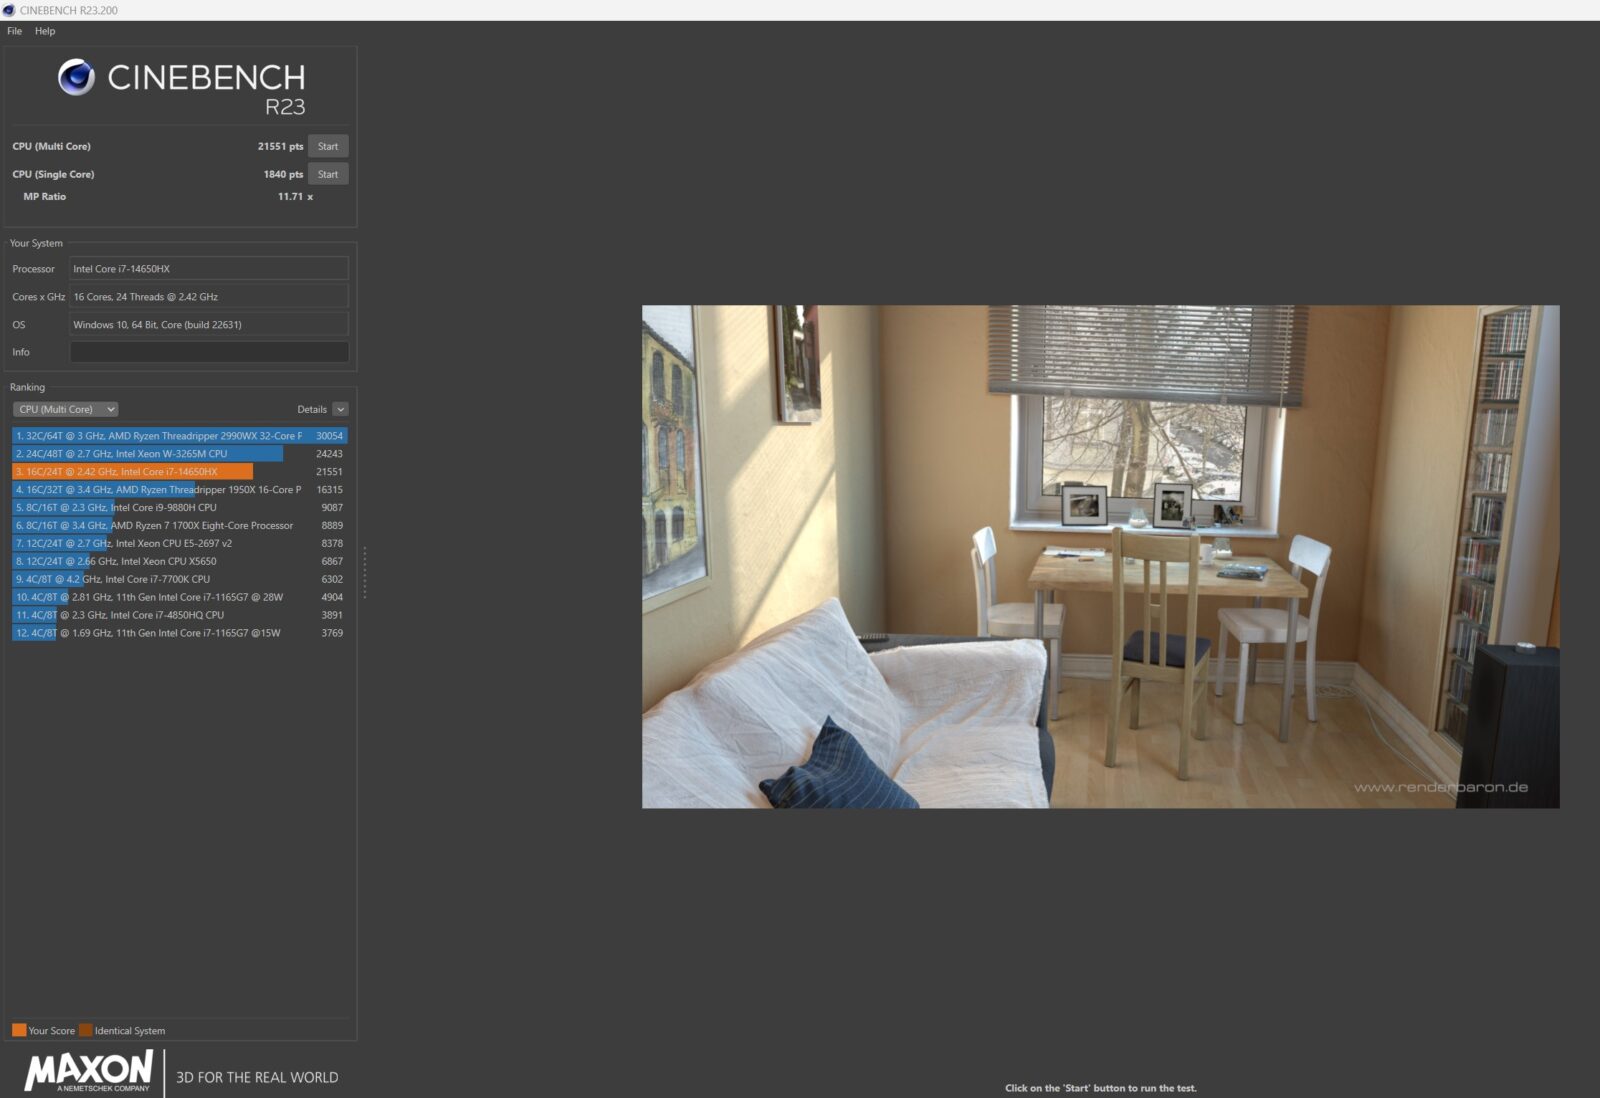
Task: Open the Help menu
Action: [45, 31]
